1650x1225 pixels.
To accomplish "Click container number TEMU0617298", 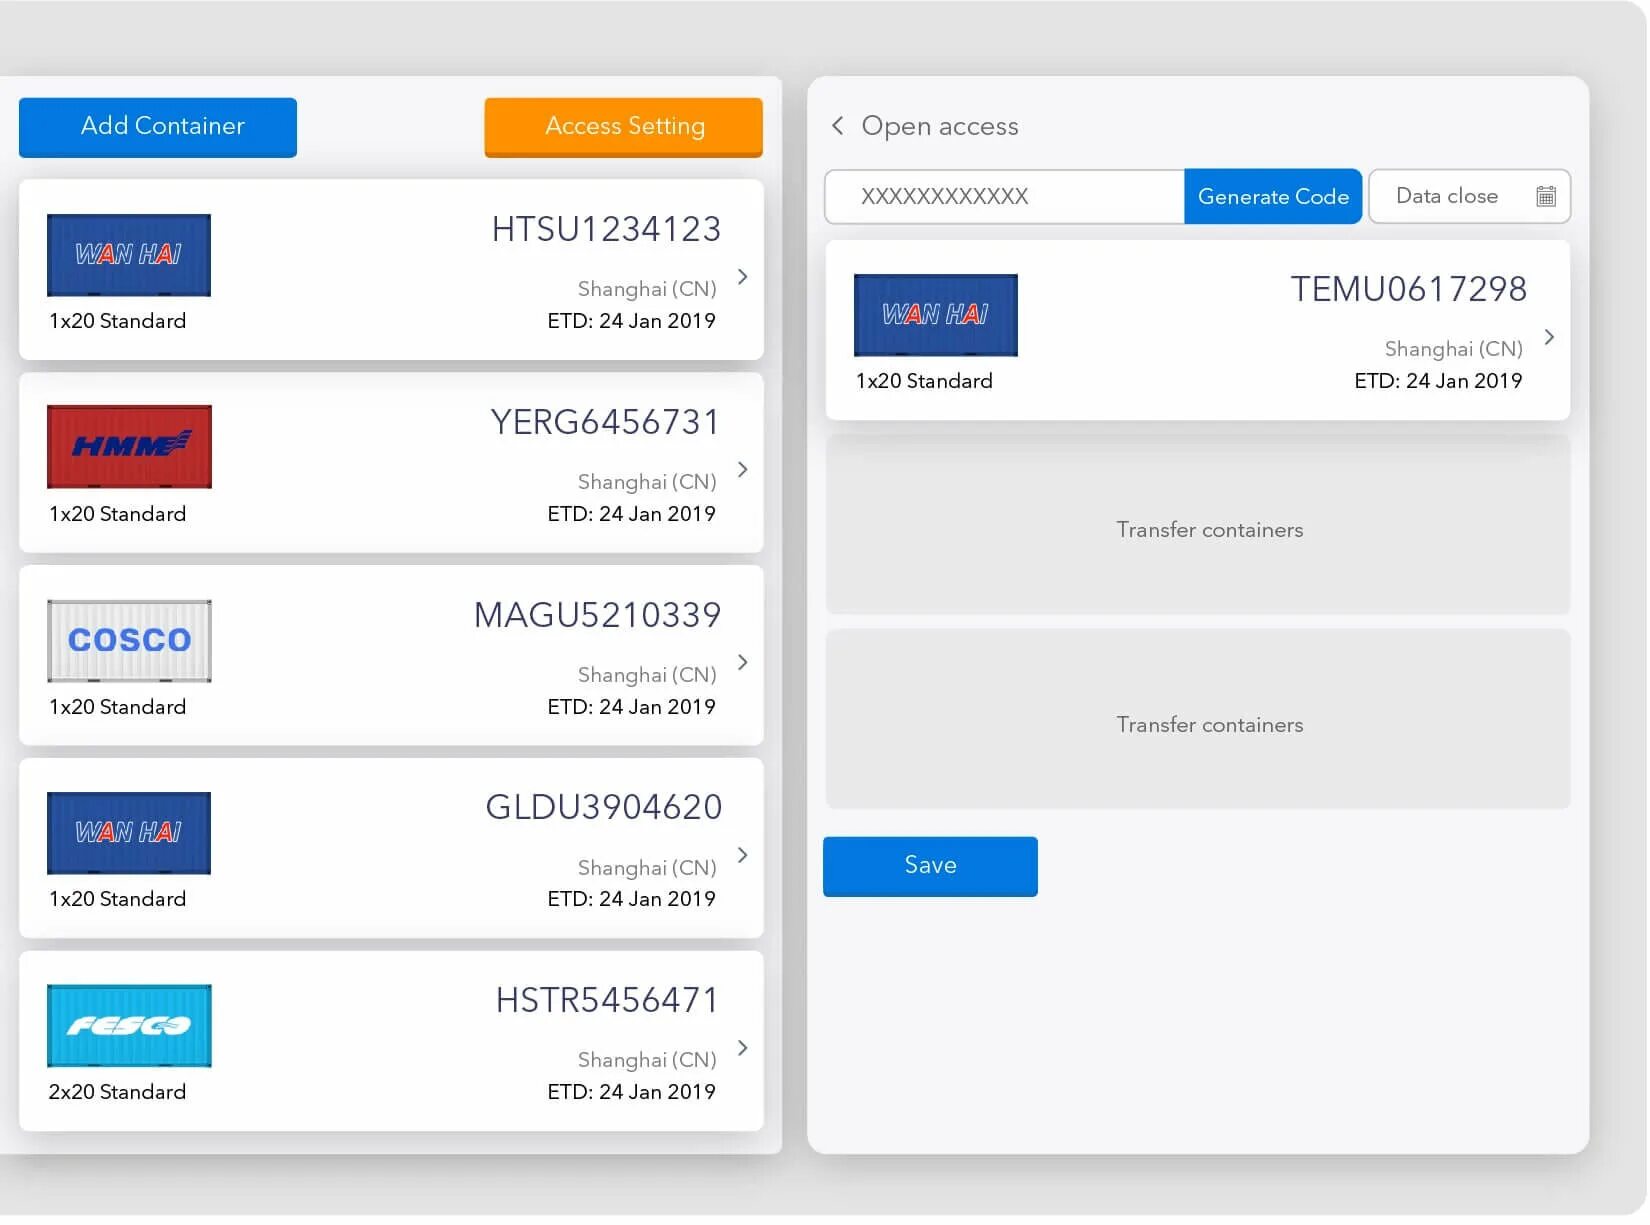I will click(1408, 290).
